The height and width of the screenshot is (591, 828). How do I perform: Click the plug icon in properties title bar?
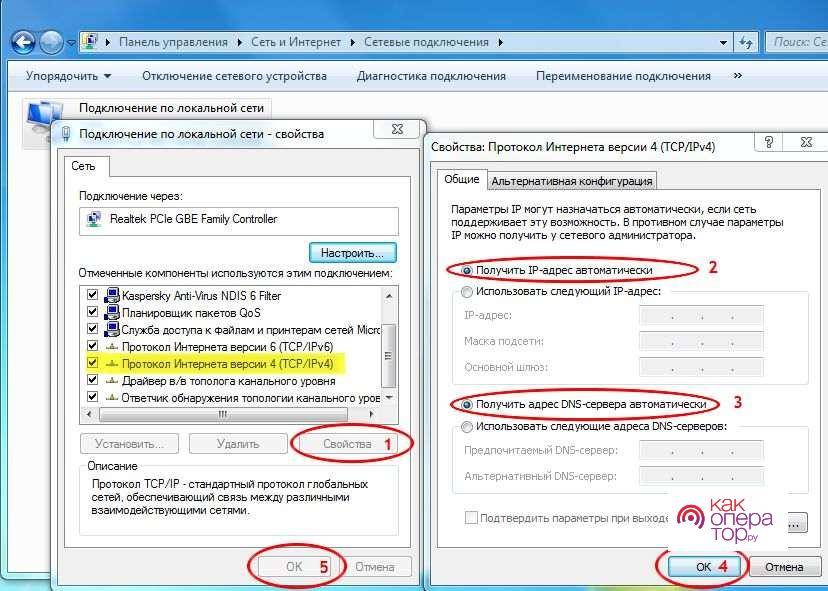click(67, 134)
